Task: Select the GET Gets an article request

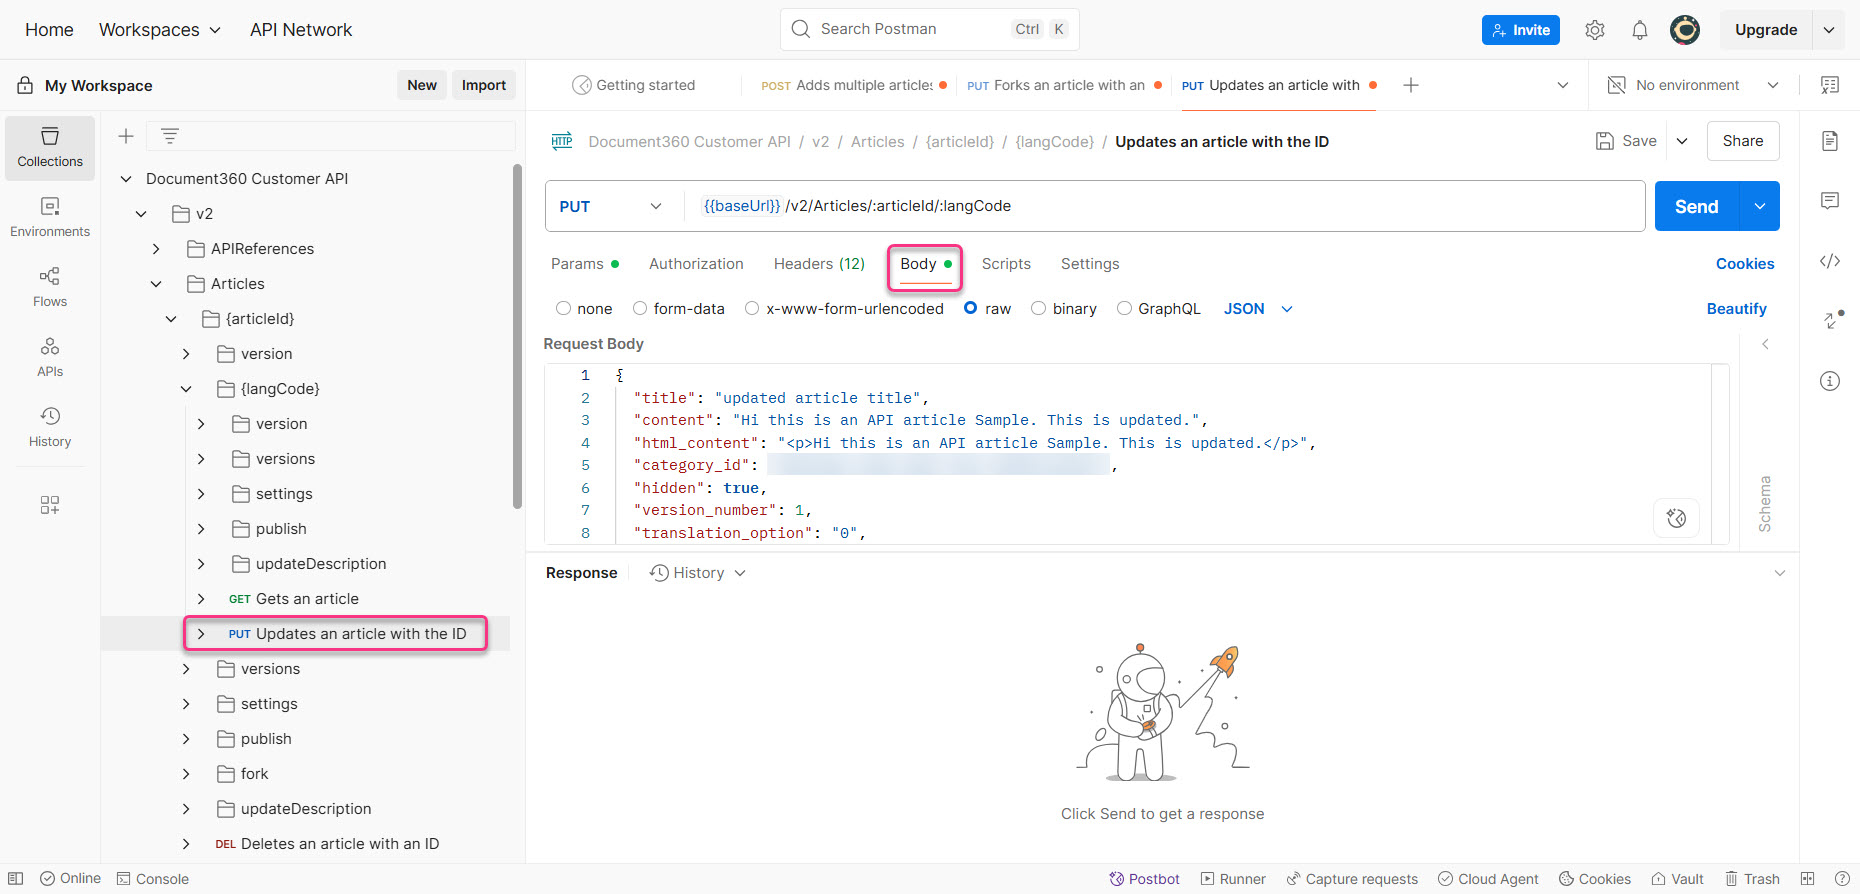Action: (x=294, y=599)
